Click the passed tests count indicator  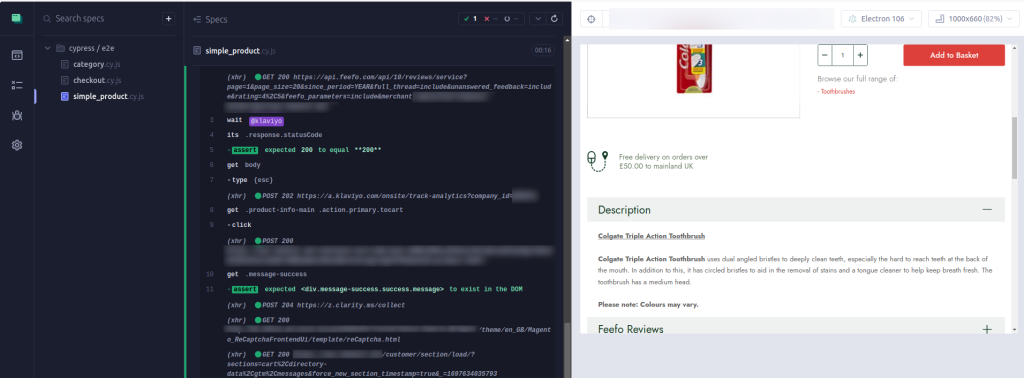(470, 19)
